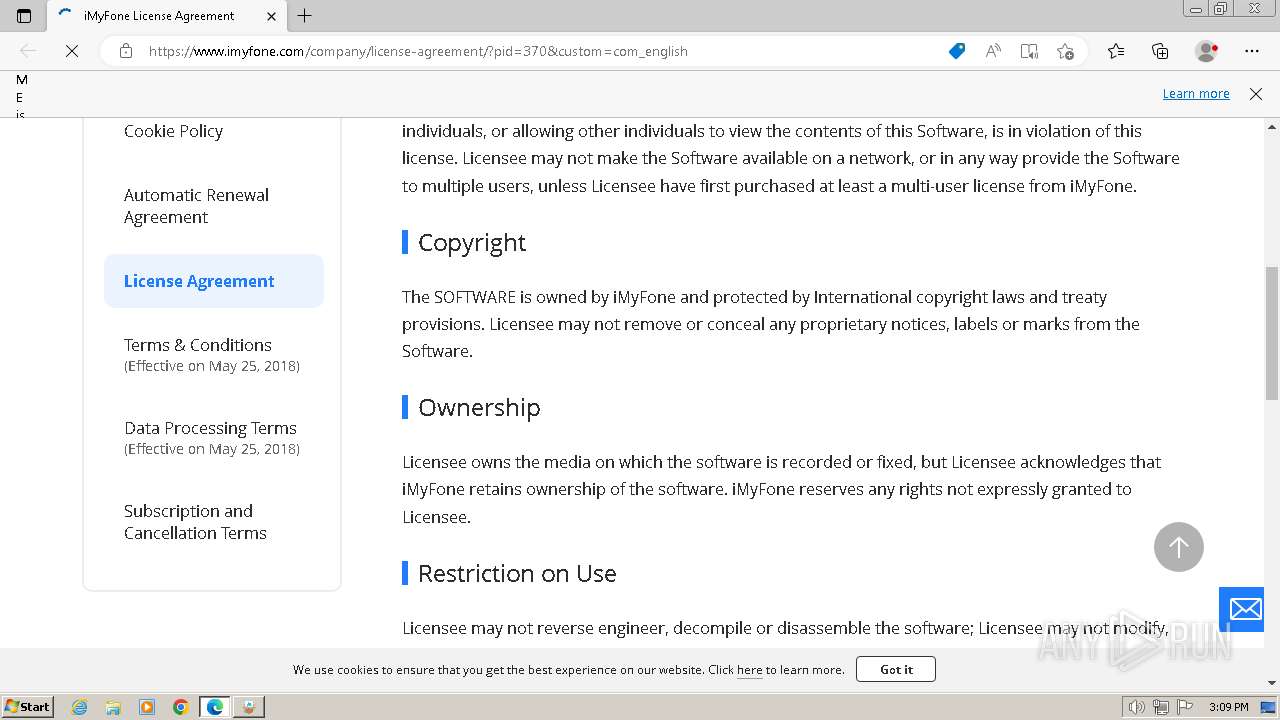
Task: Open the tab actions menu icon
Action: click(x=24, y=15)
